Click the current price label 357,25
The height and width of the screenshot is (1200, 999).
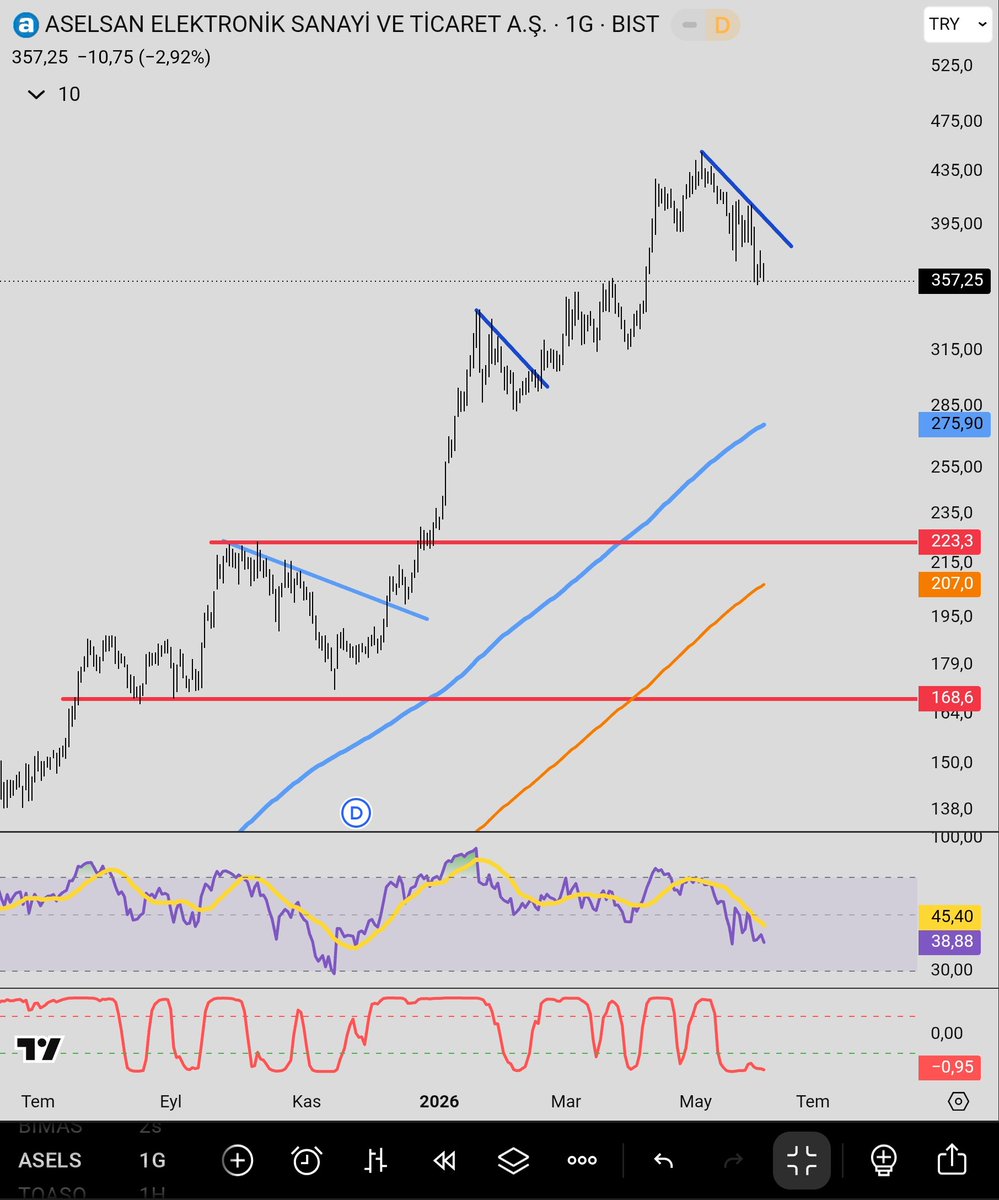click(957, 281)
